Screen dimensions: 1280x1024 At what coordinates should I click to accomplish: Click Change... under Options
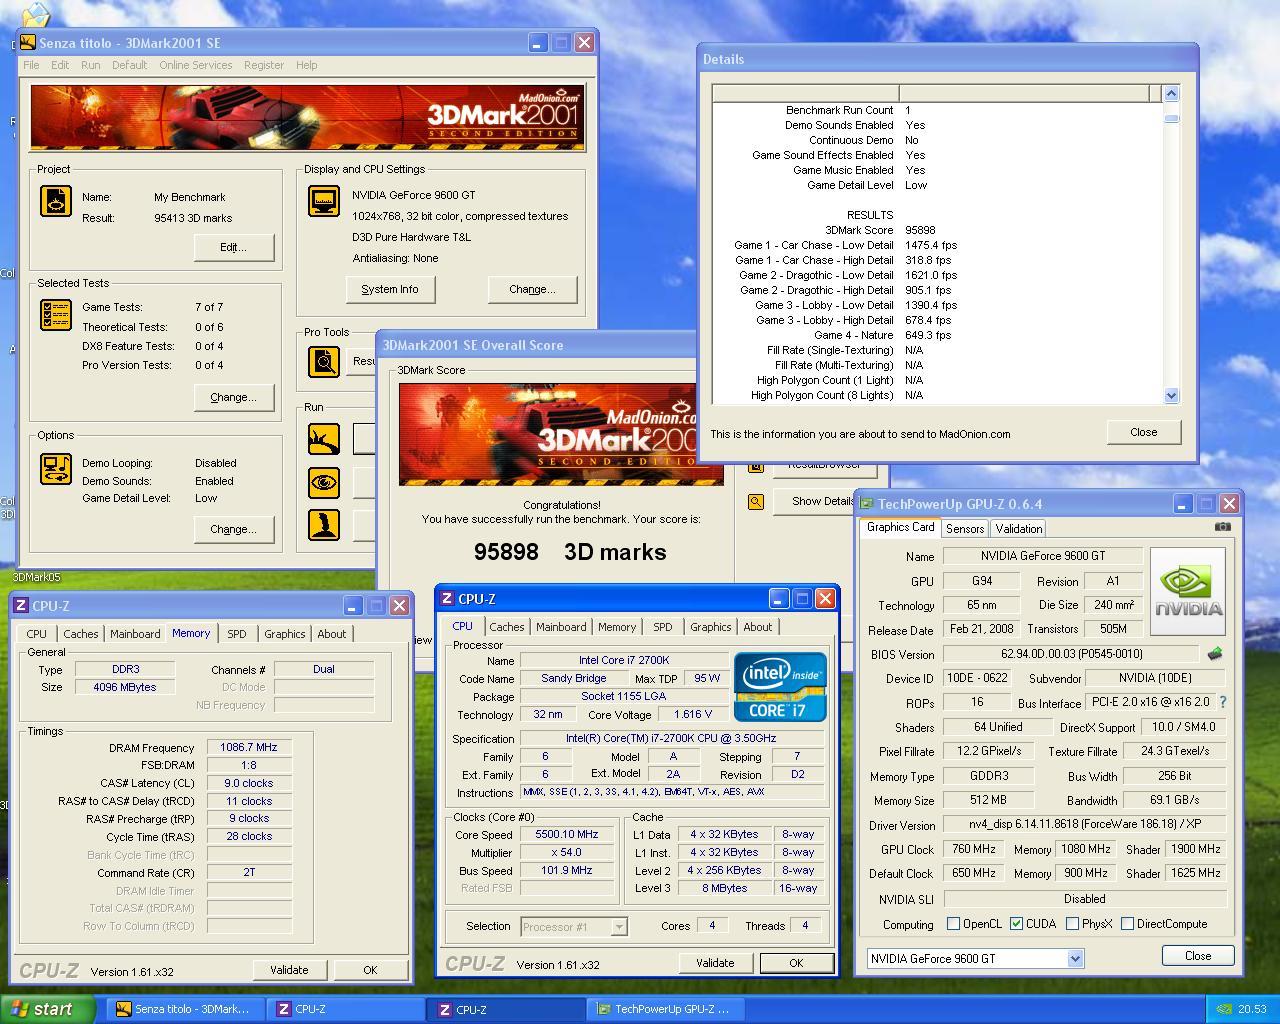click(233, 529)
